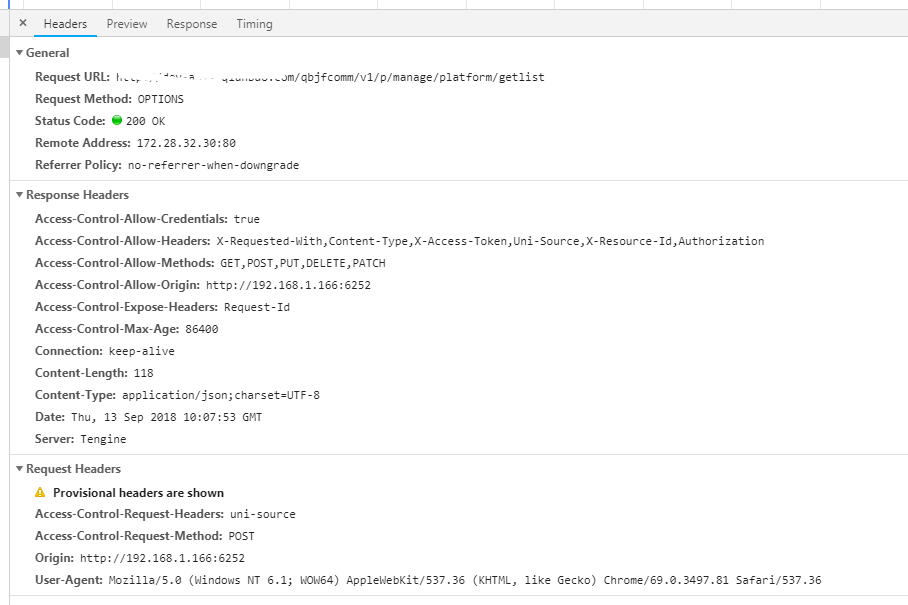Image resolution: width=908 pixels, height=605 pixels.
Task: Click the Request URL value
Action: (x=330, y=77)
